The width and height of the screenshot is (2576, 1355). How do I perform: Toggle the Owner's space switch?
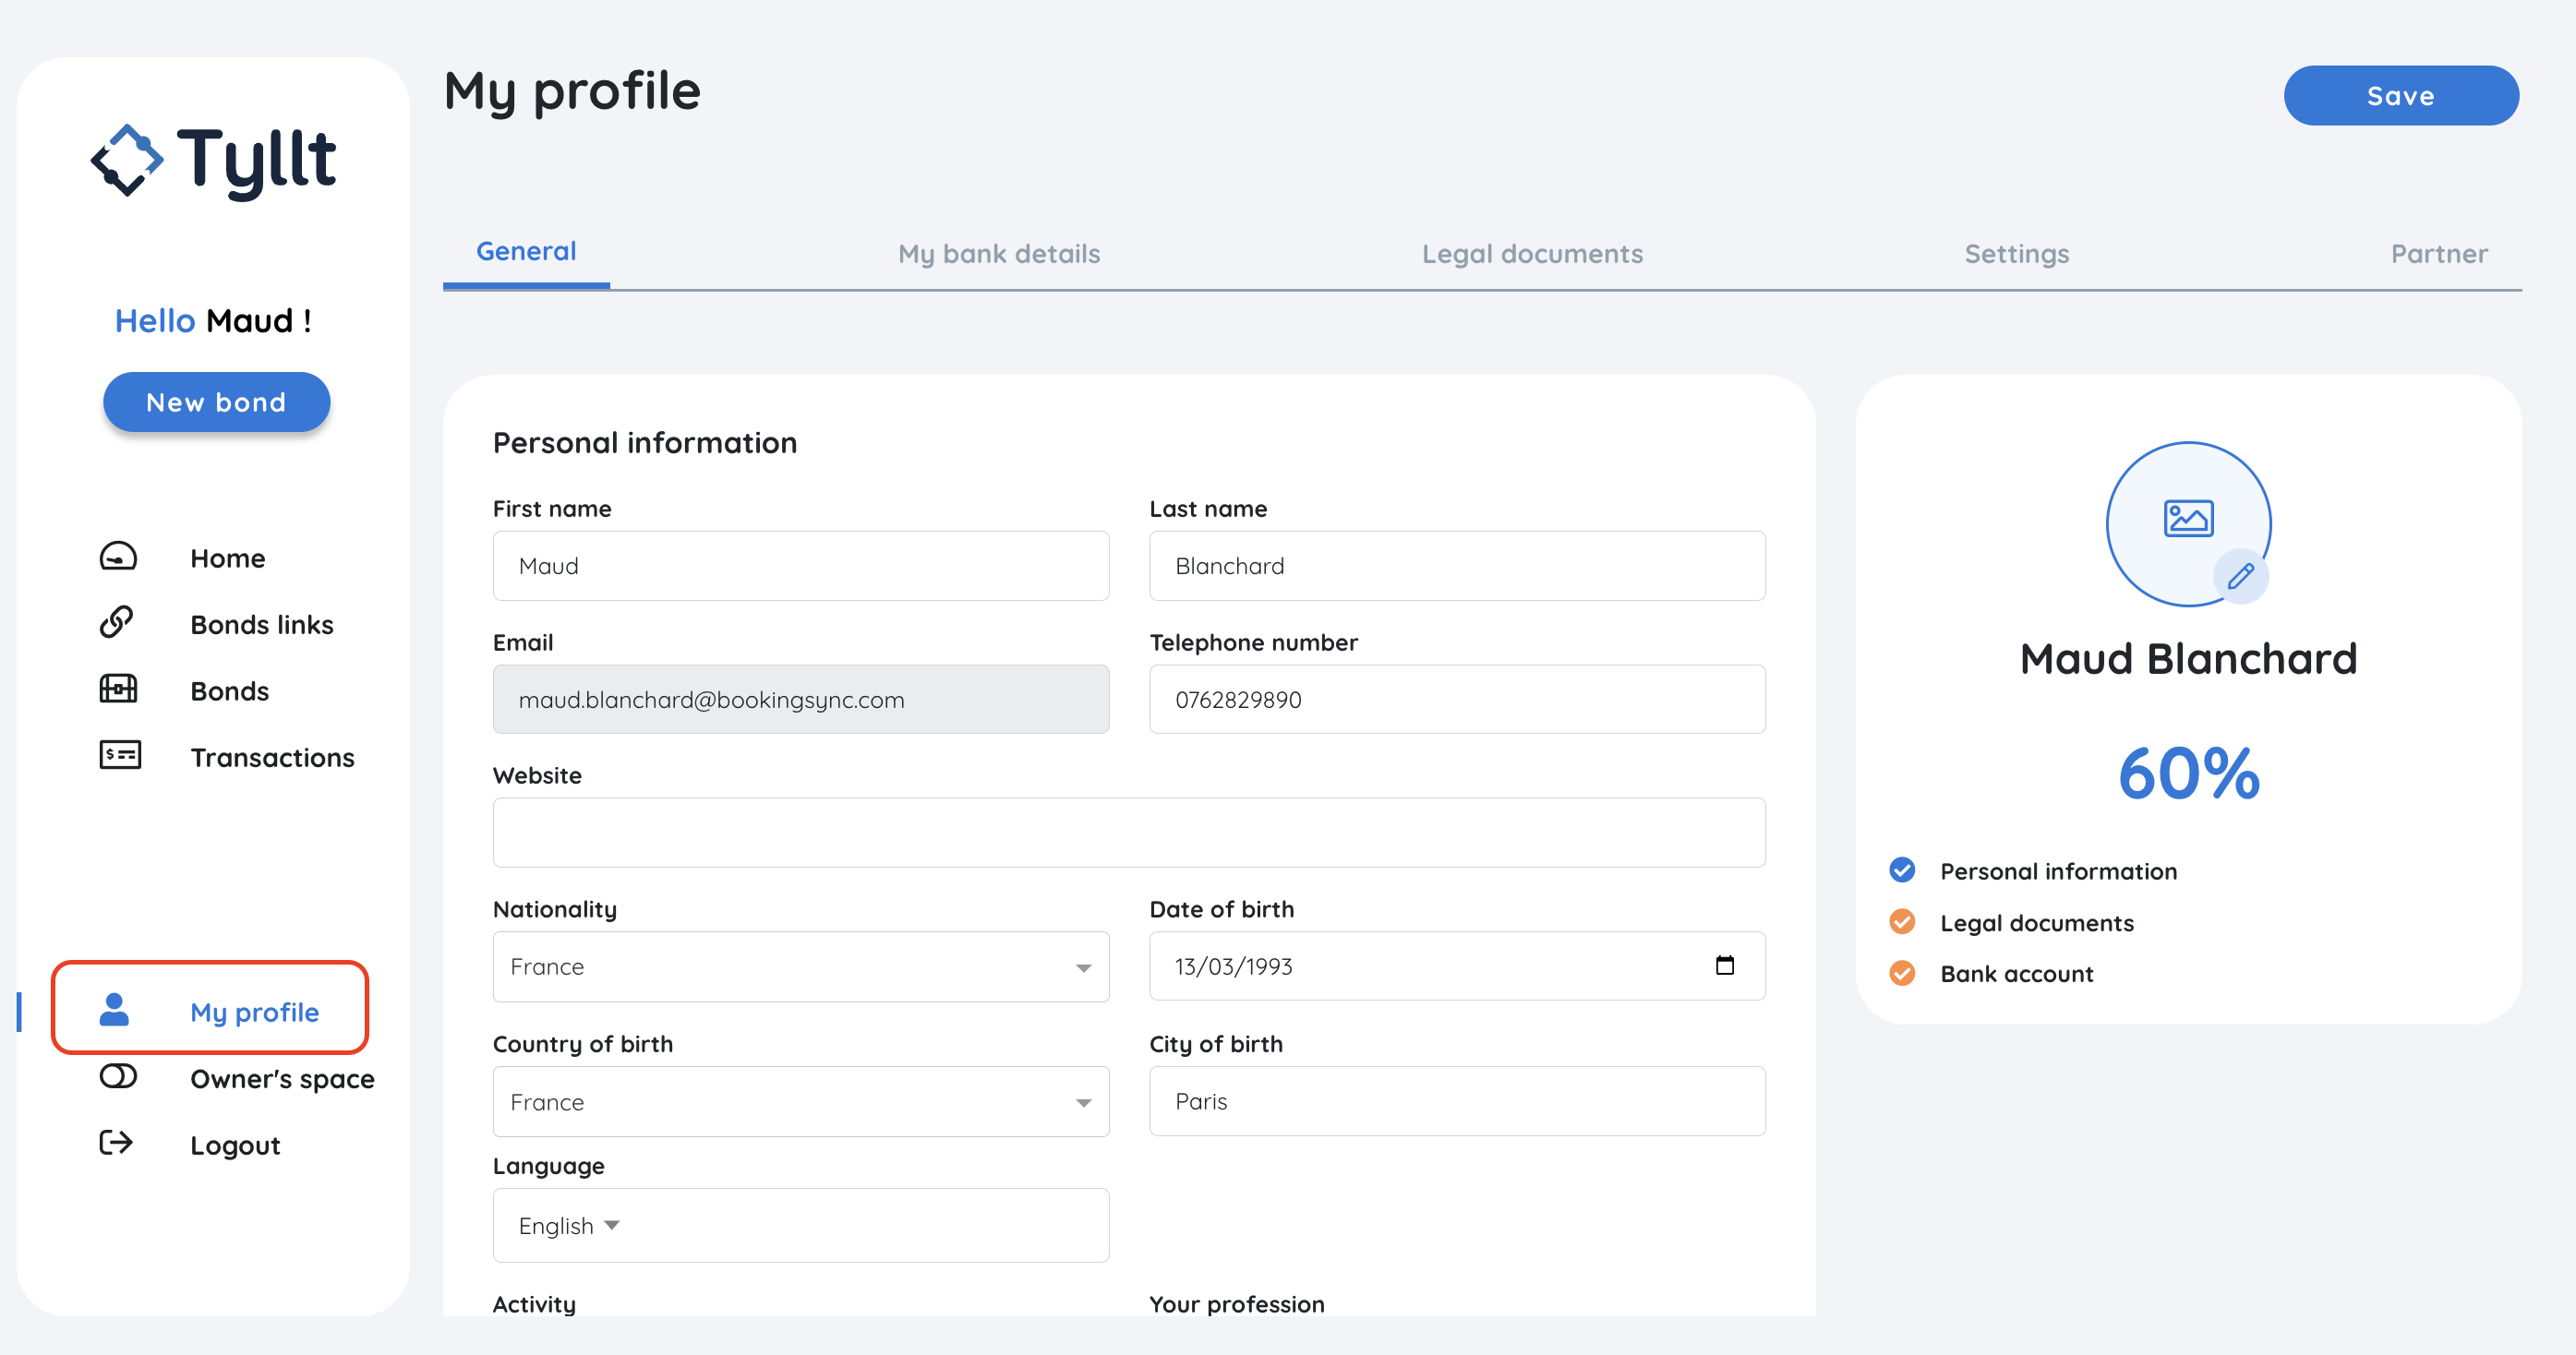[118, 1077]
